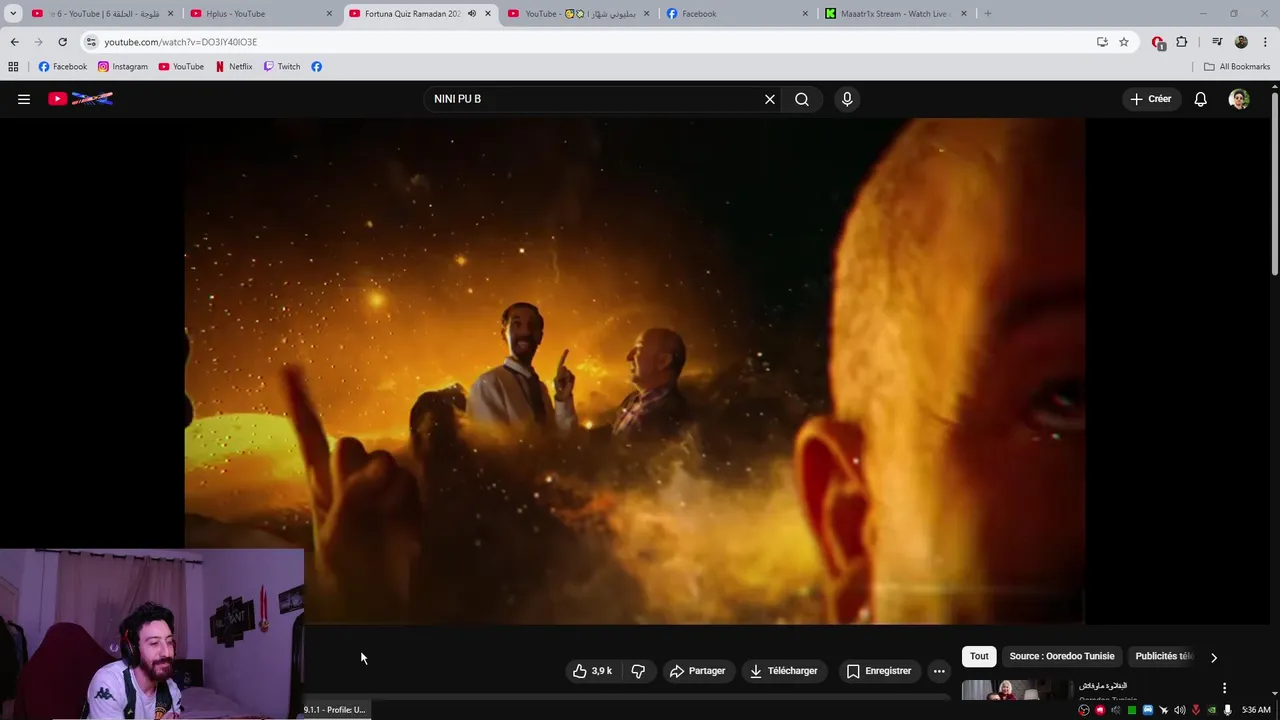The image size is (1280, 720).
Task: Click the airplane mode tray icon
Action: pyautogui.click(x=1163, y=710)
